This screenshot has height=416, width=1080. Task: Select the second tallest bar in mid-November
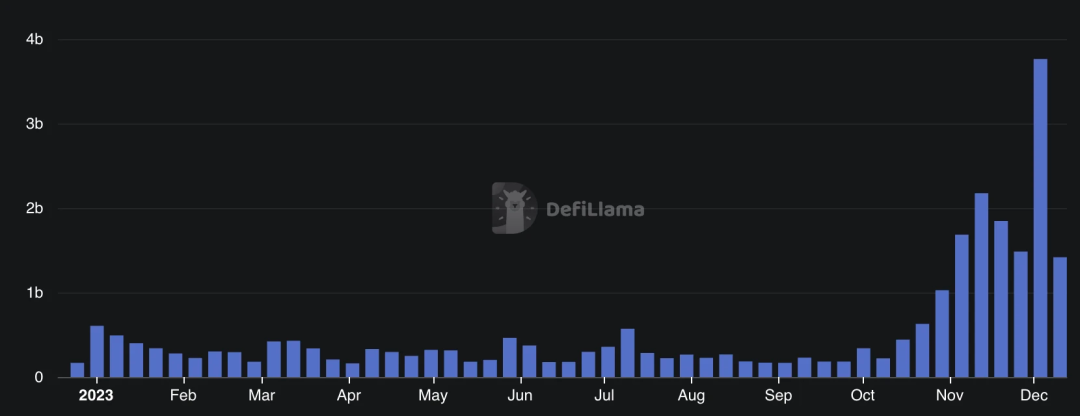pos(982,285)
